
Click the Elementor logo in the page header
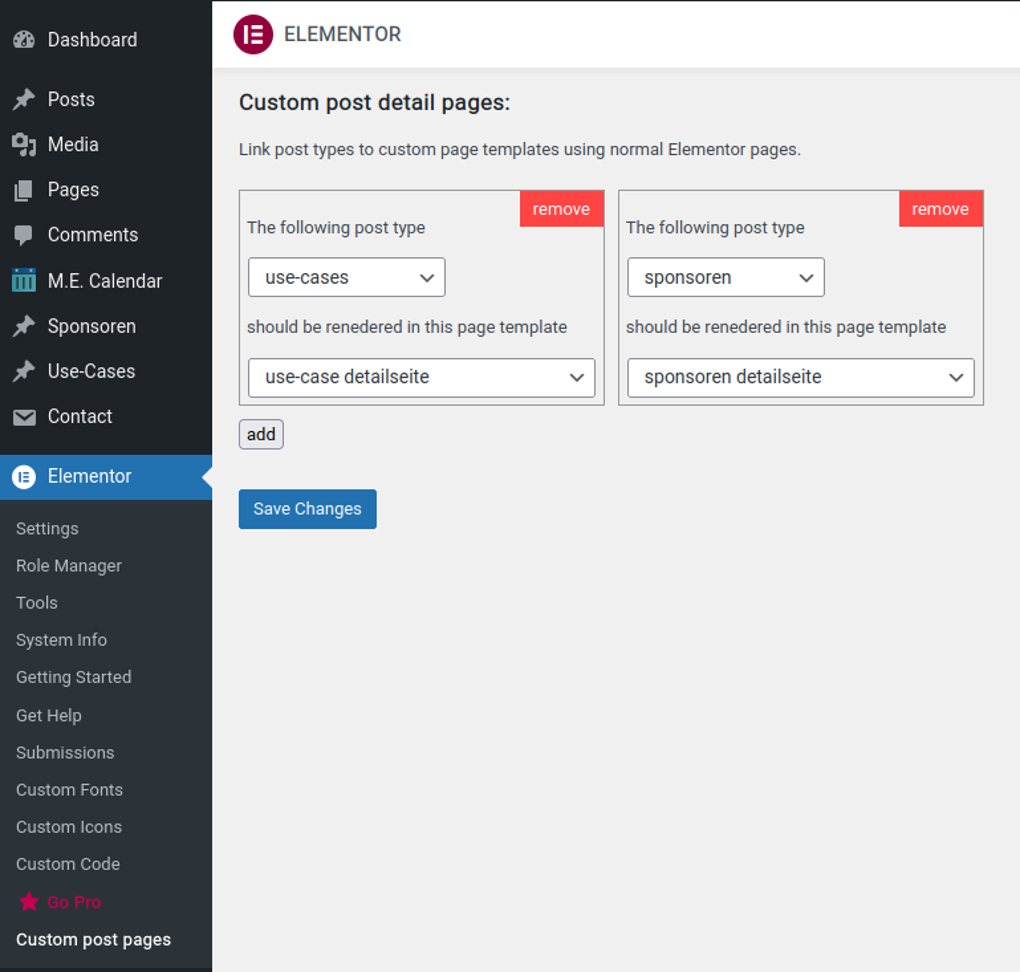click(x=253, y=34)
